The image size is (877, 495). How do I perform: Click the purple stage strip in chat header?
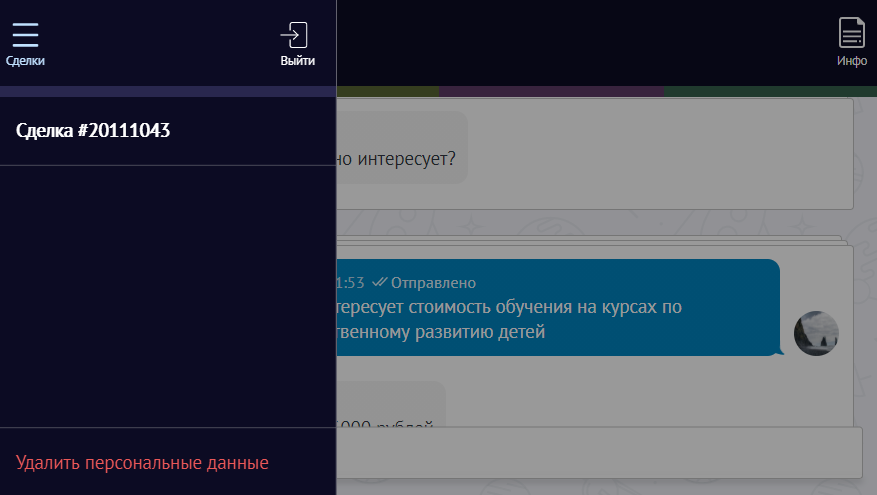(x=550, y=92)
